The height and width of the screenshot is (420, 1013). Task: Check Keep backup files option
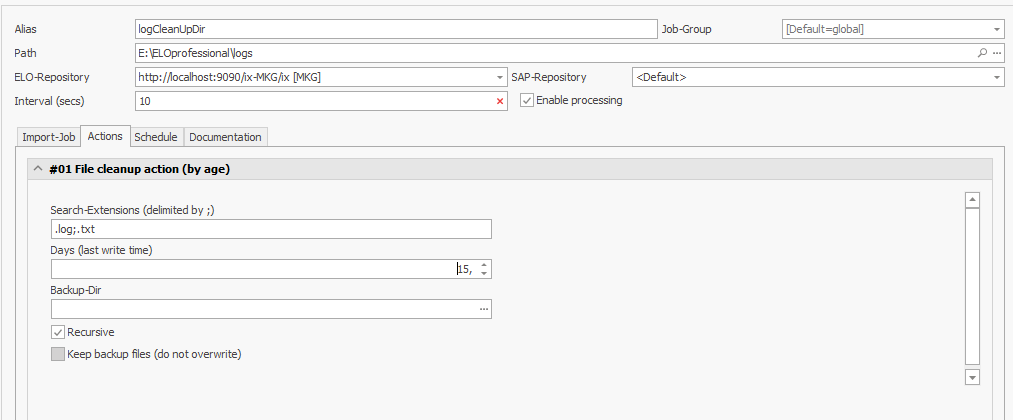pyautogui.click(x=58, y=354)
